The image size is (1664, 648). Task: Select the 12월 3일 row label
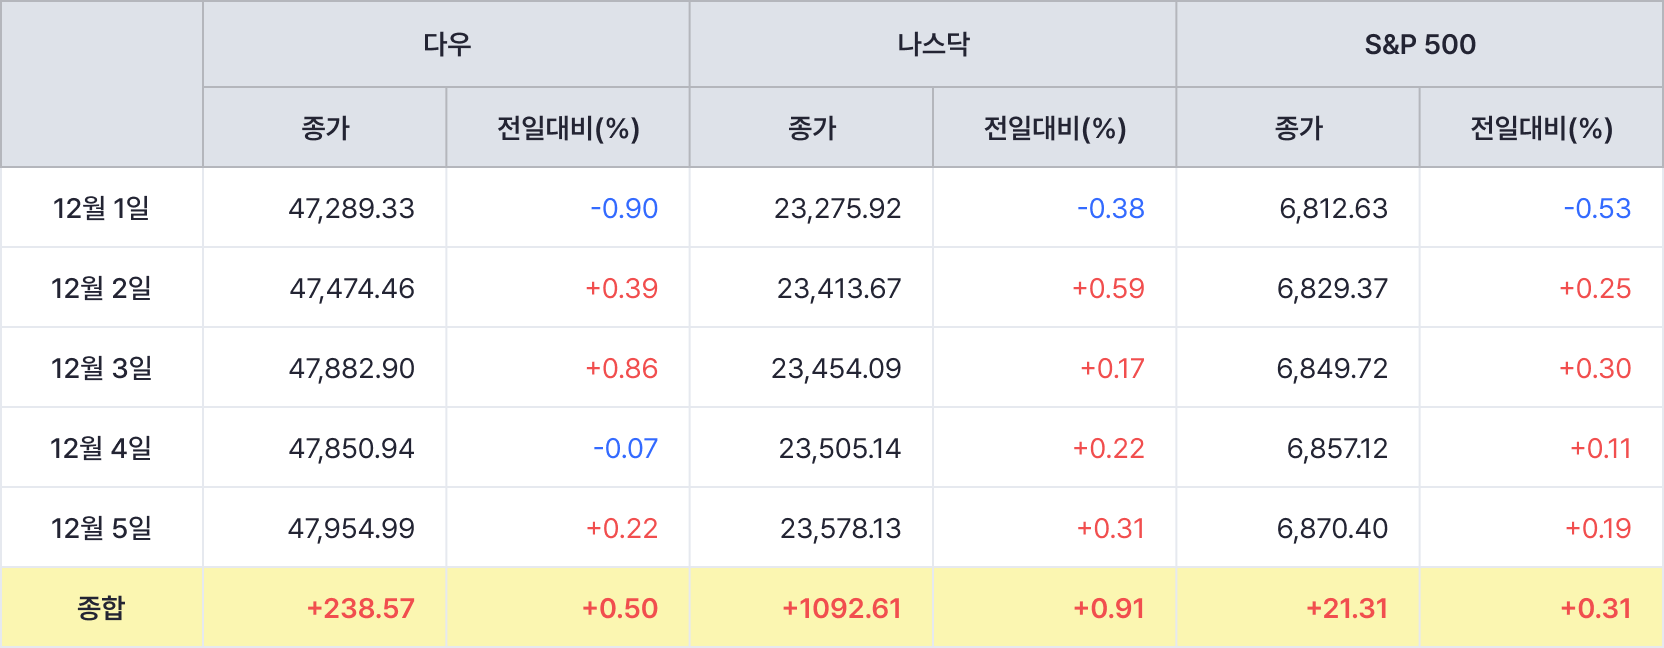pos(101,368)
